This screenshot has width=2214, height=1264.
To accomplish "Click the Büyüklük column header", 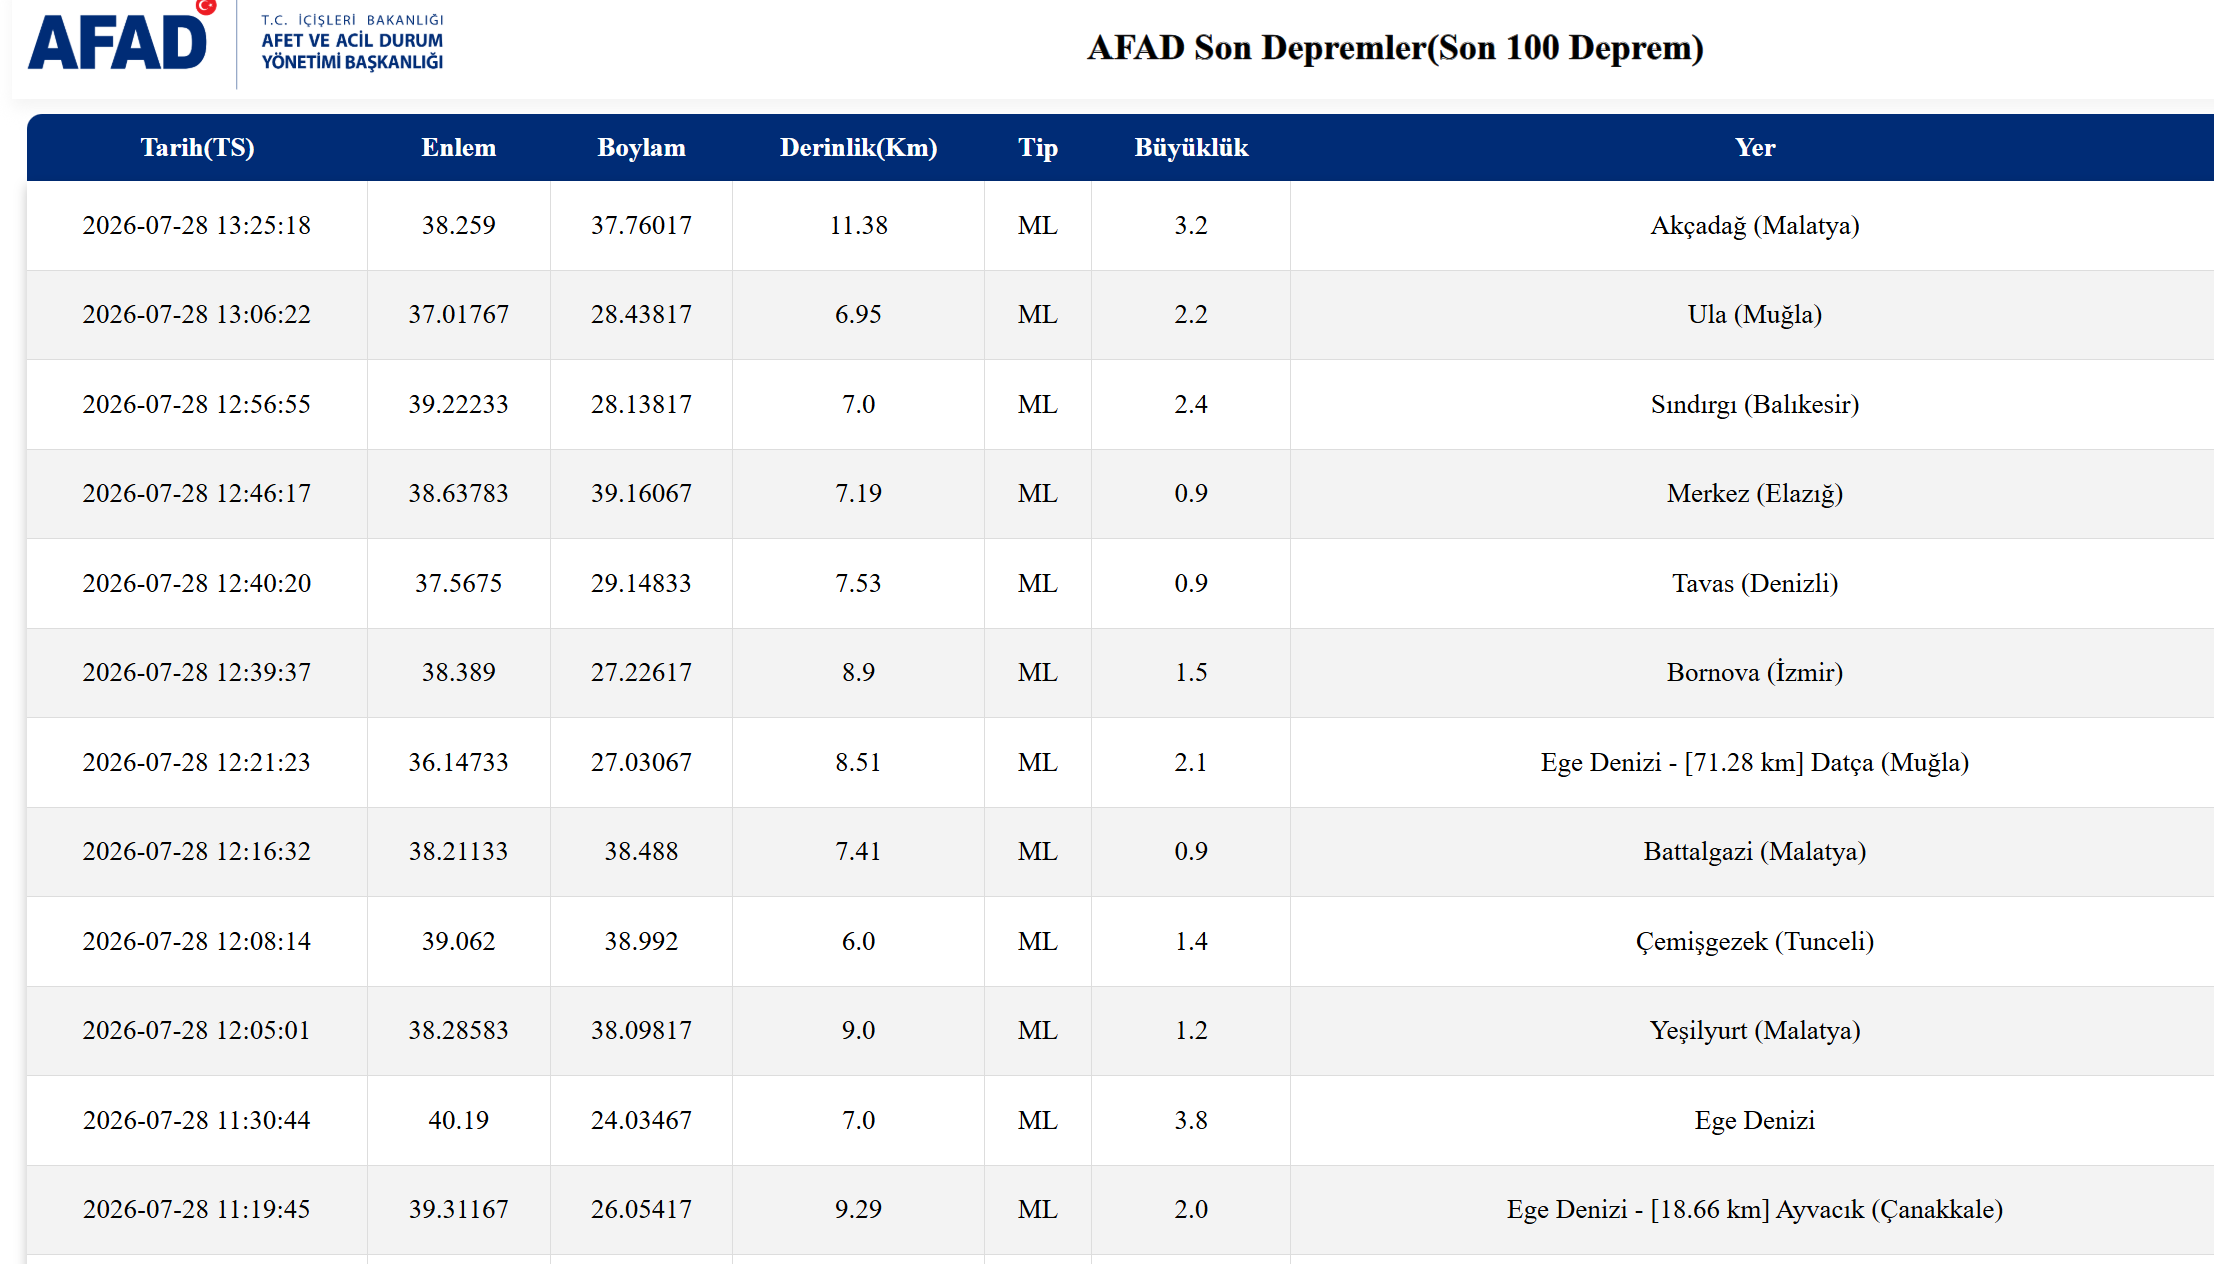I will pyautogui.click(x=1190, y=147).
